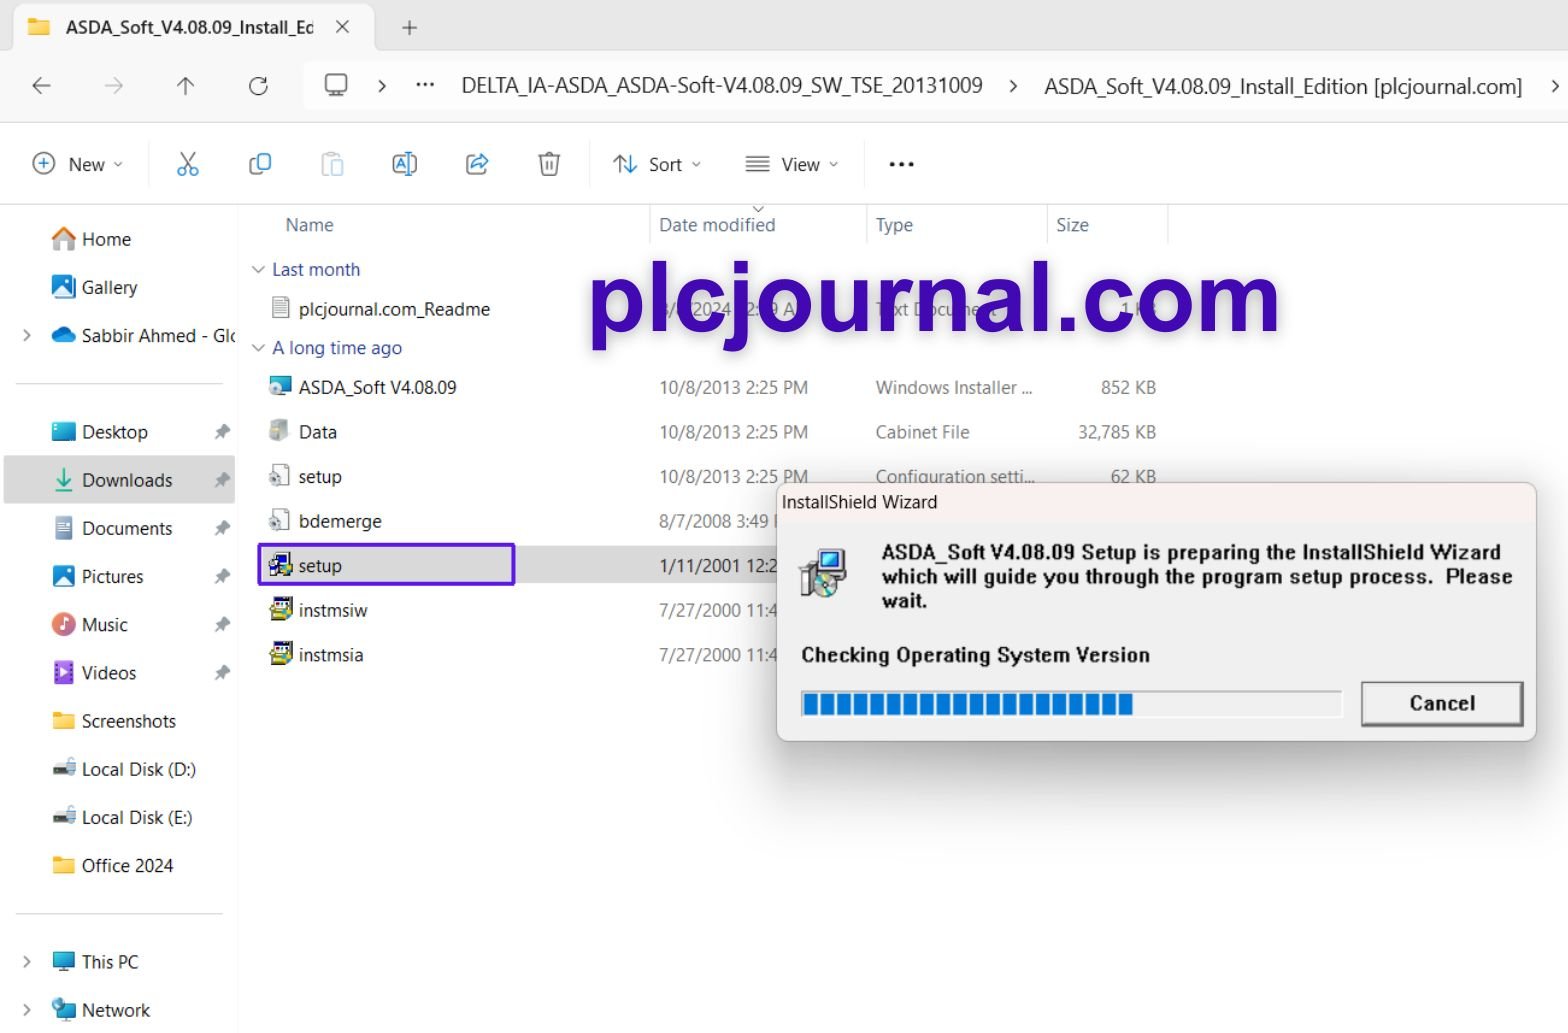Expand the Sabbir Ahmed OneDrive tree node
Viewport: 1568px width, 1033px height.
[27, 335]
